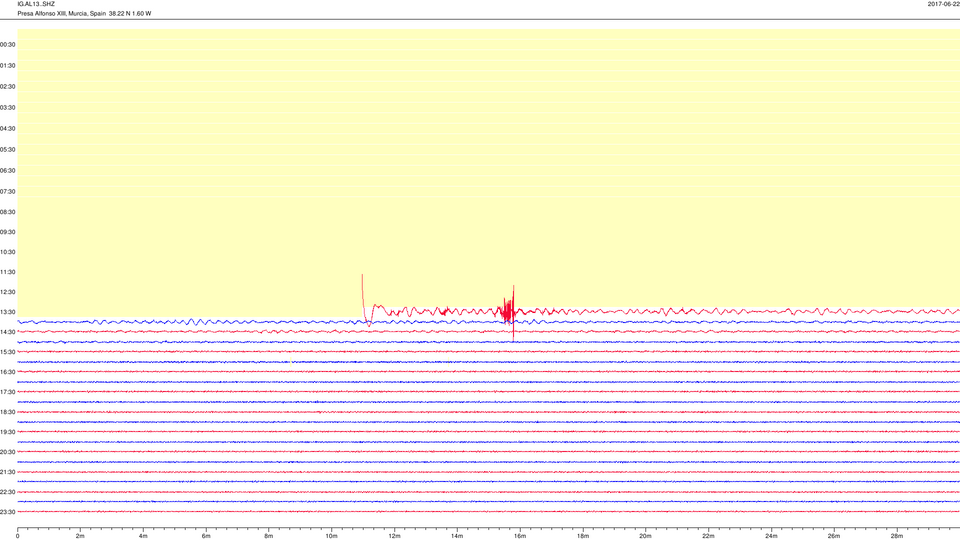Click the 17:30 time label

[8, 392]
